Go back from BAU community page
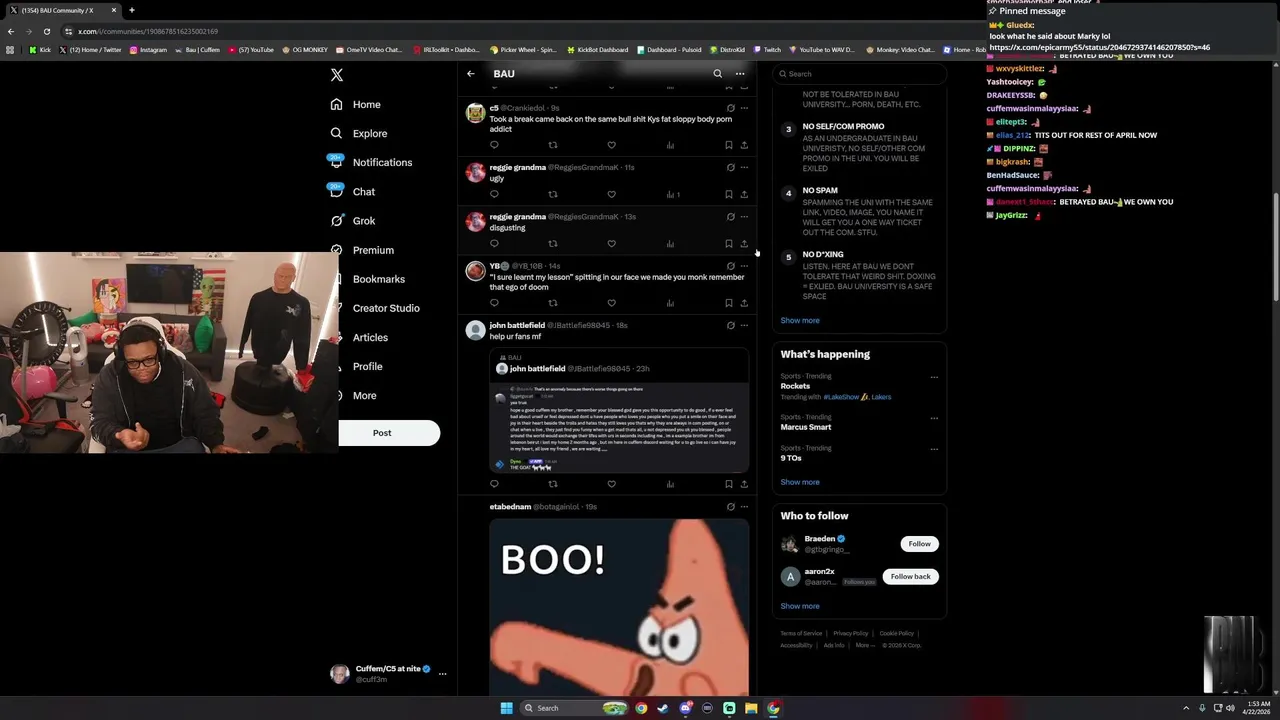This screenshot has height=720, width=1280. (x=471, y=74)
